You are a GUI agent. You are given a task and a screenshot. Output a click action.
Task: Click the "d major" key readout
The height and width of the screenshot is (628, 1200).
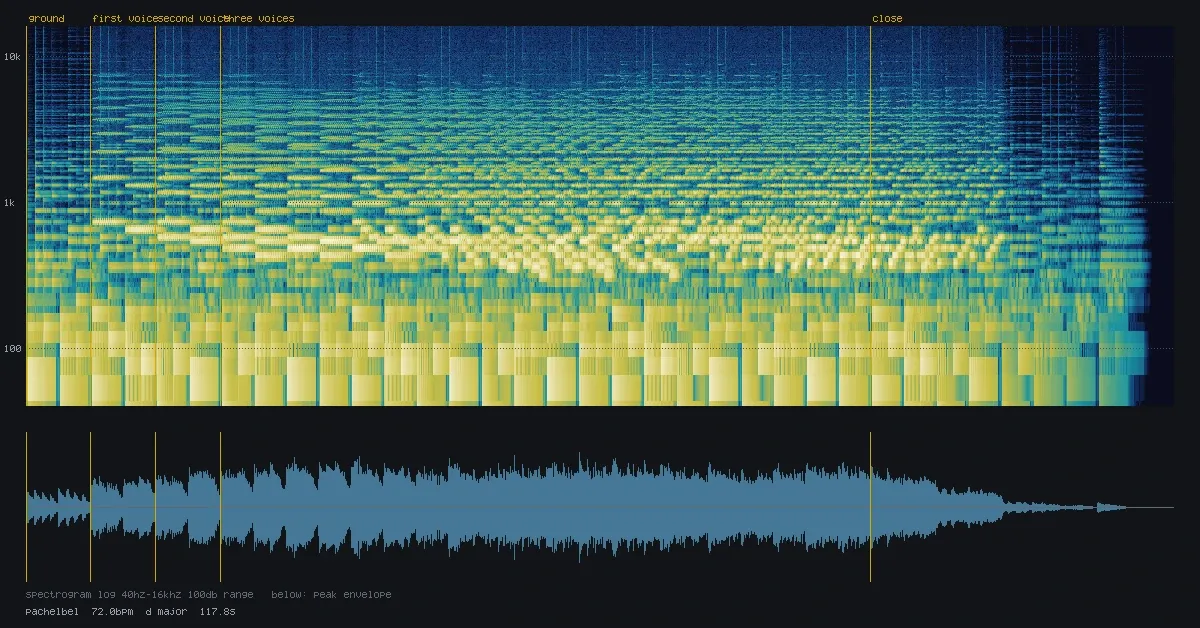point(167,610)
